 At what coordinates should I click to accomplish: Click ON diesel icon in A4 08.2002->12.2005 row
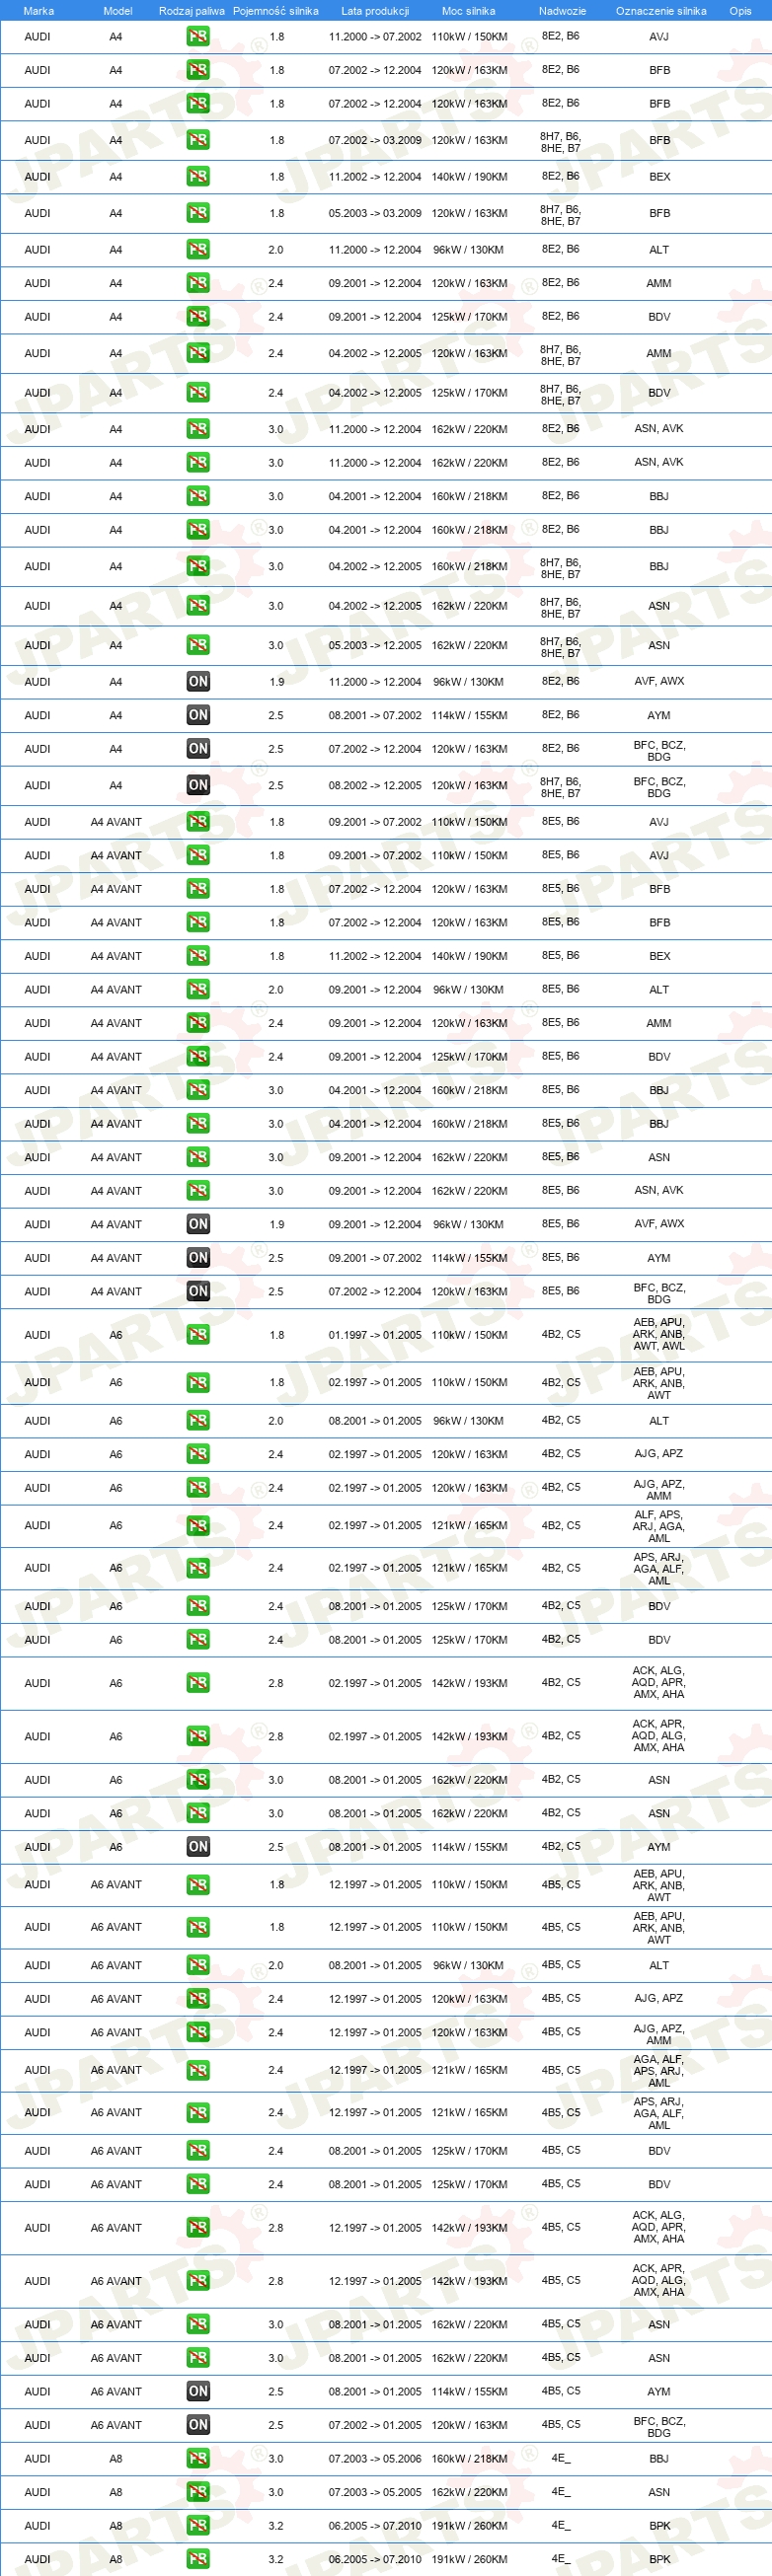click(198, 785)
